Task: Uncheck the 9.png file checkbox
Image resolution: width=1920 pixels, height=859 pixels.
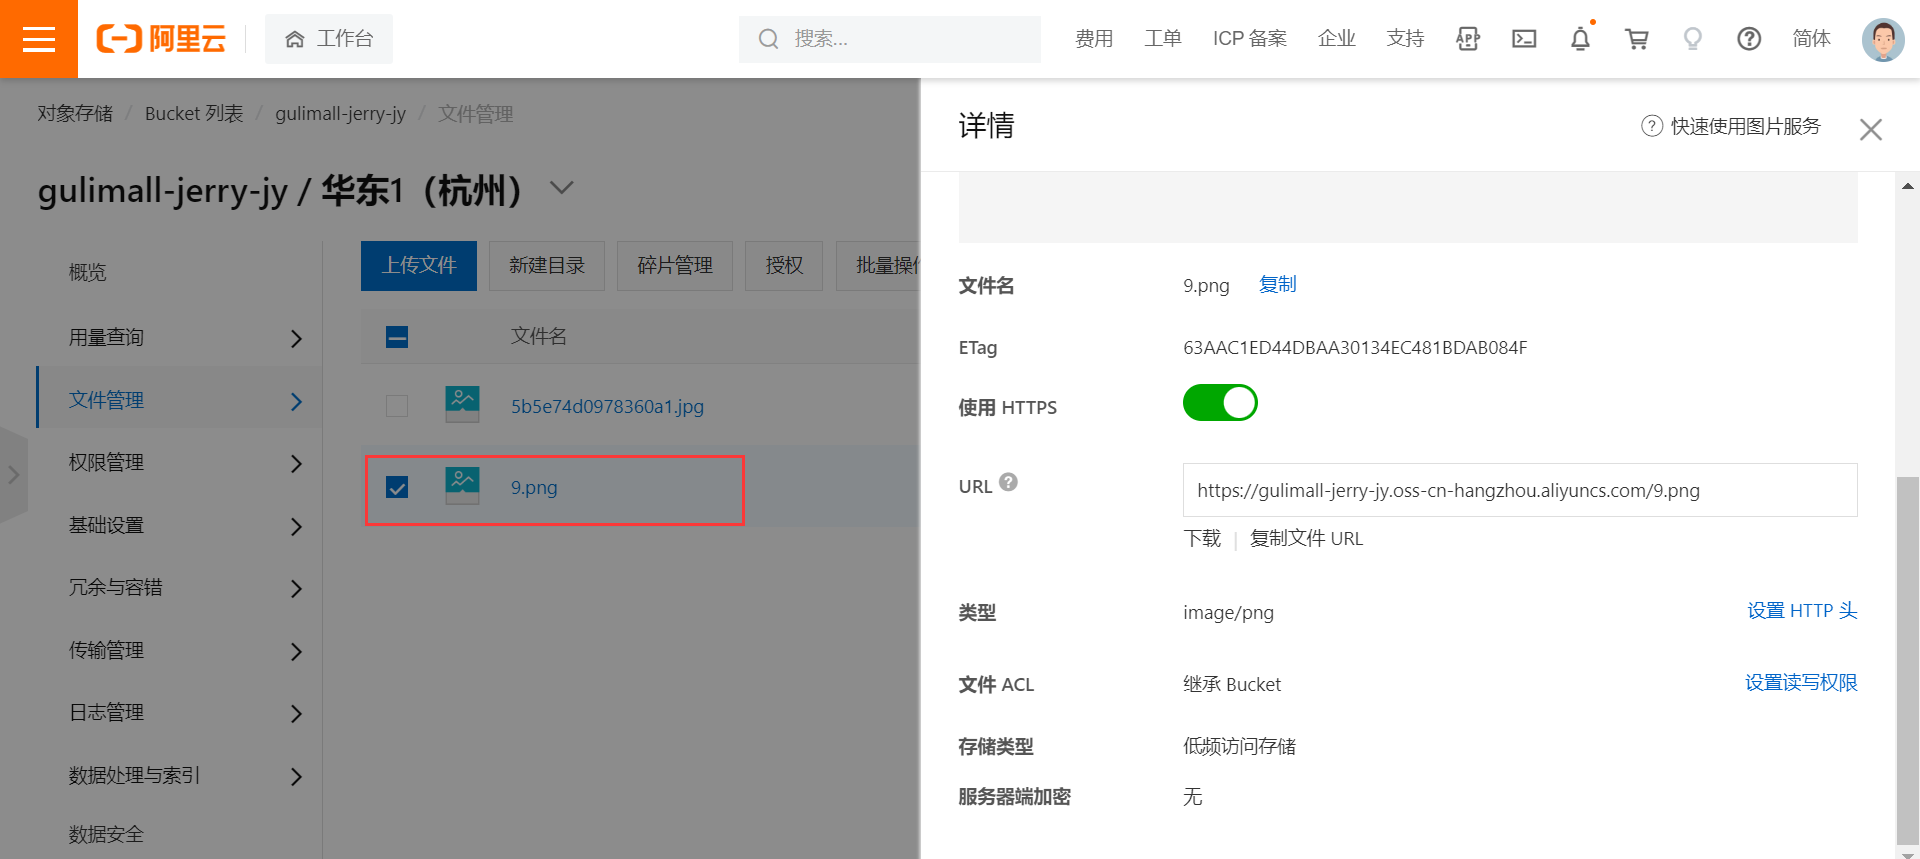Action: pos(397,488)
